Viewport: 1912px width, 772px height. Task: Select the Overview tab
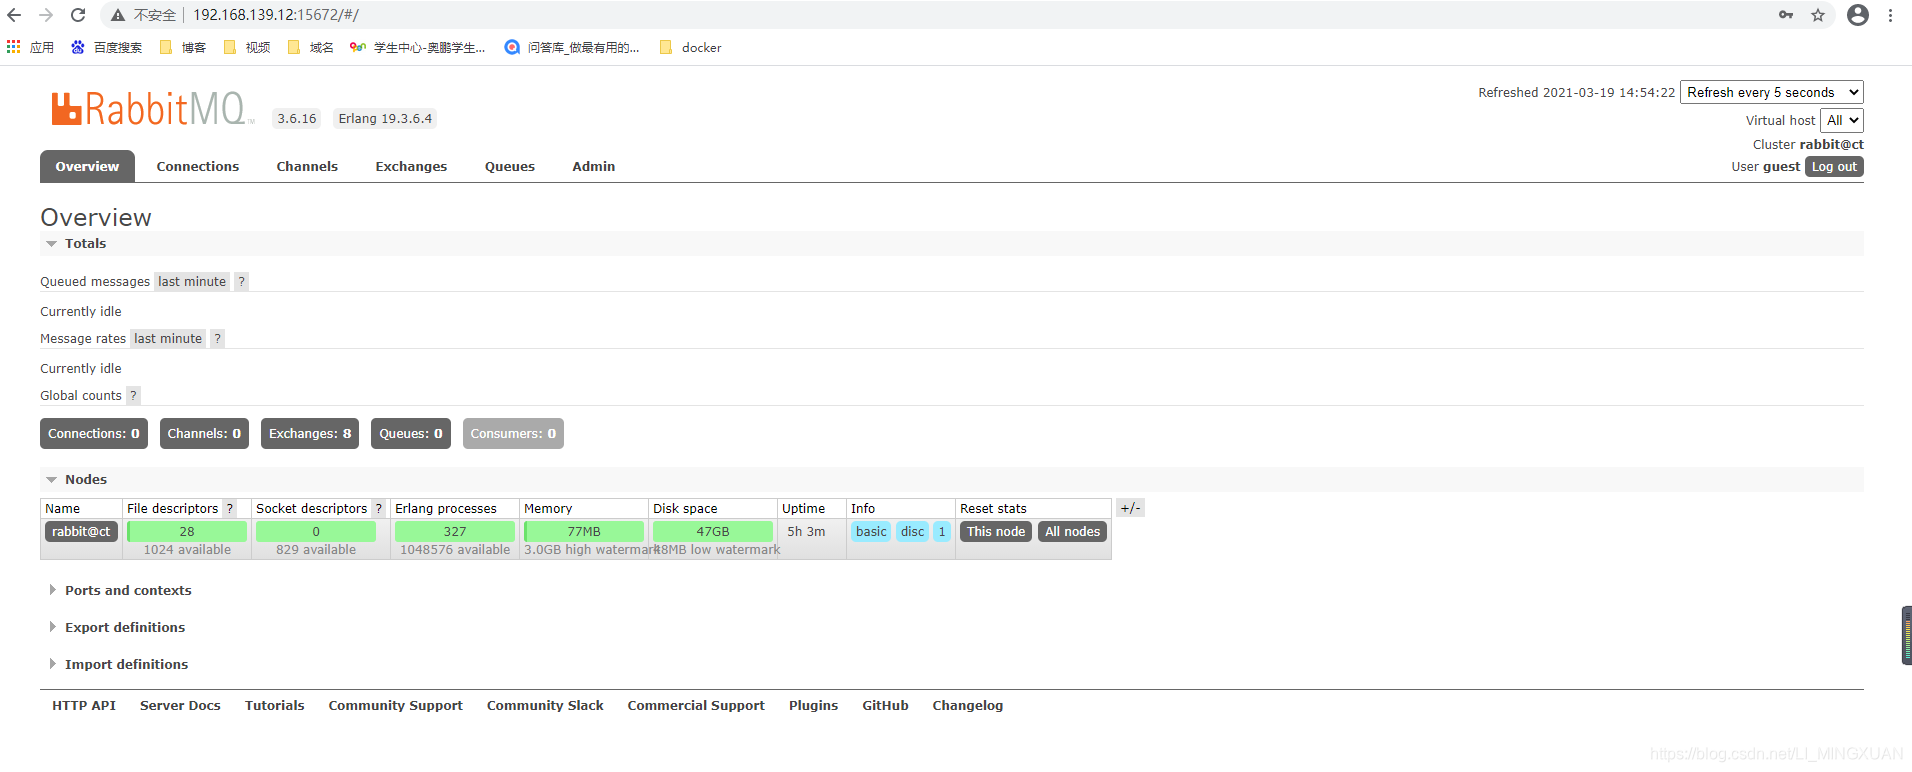tap(87, 166)
